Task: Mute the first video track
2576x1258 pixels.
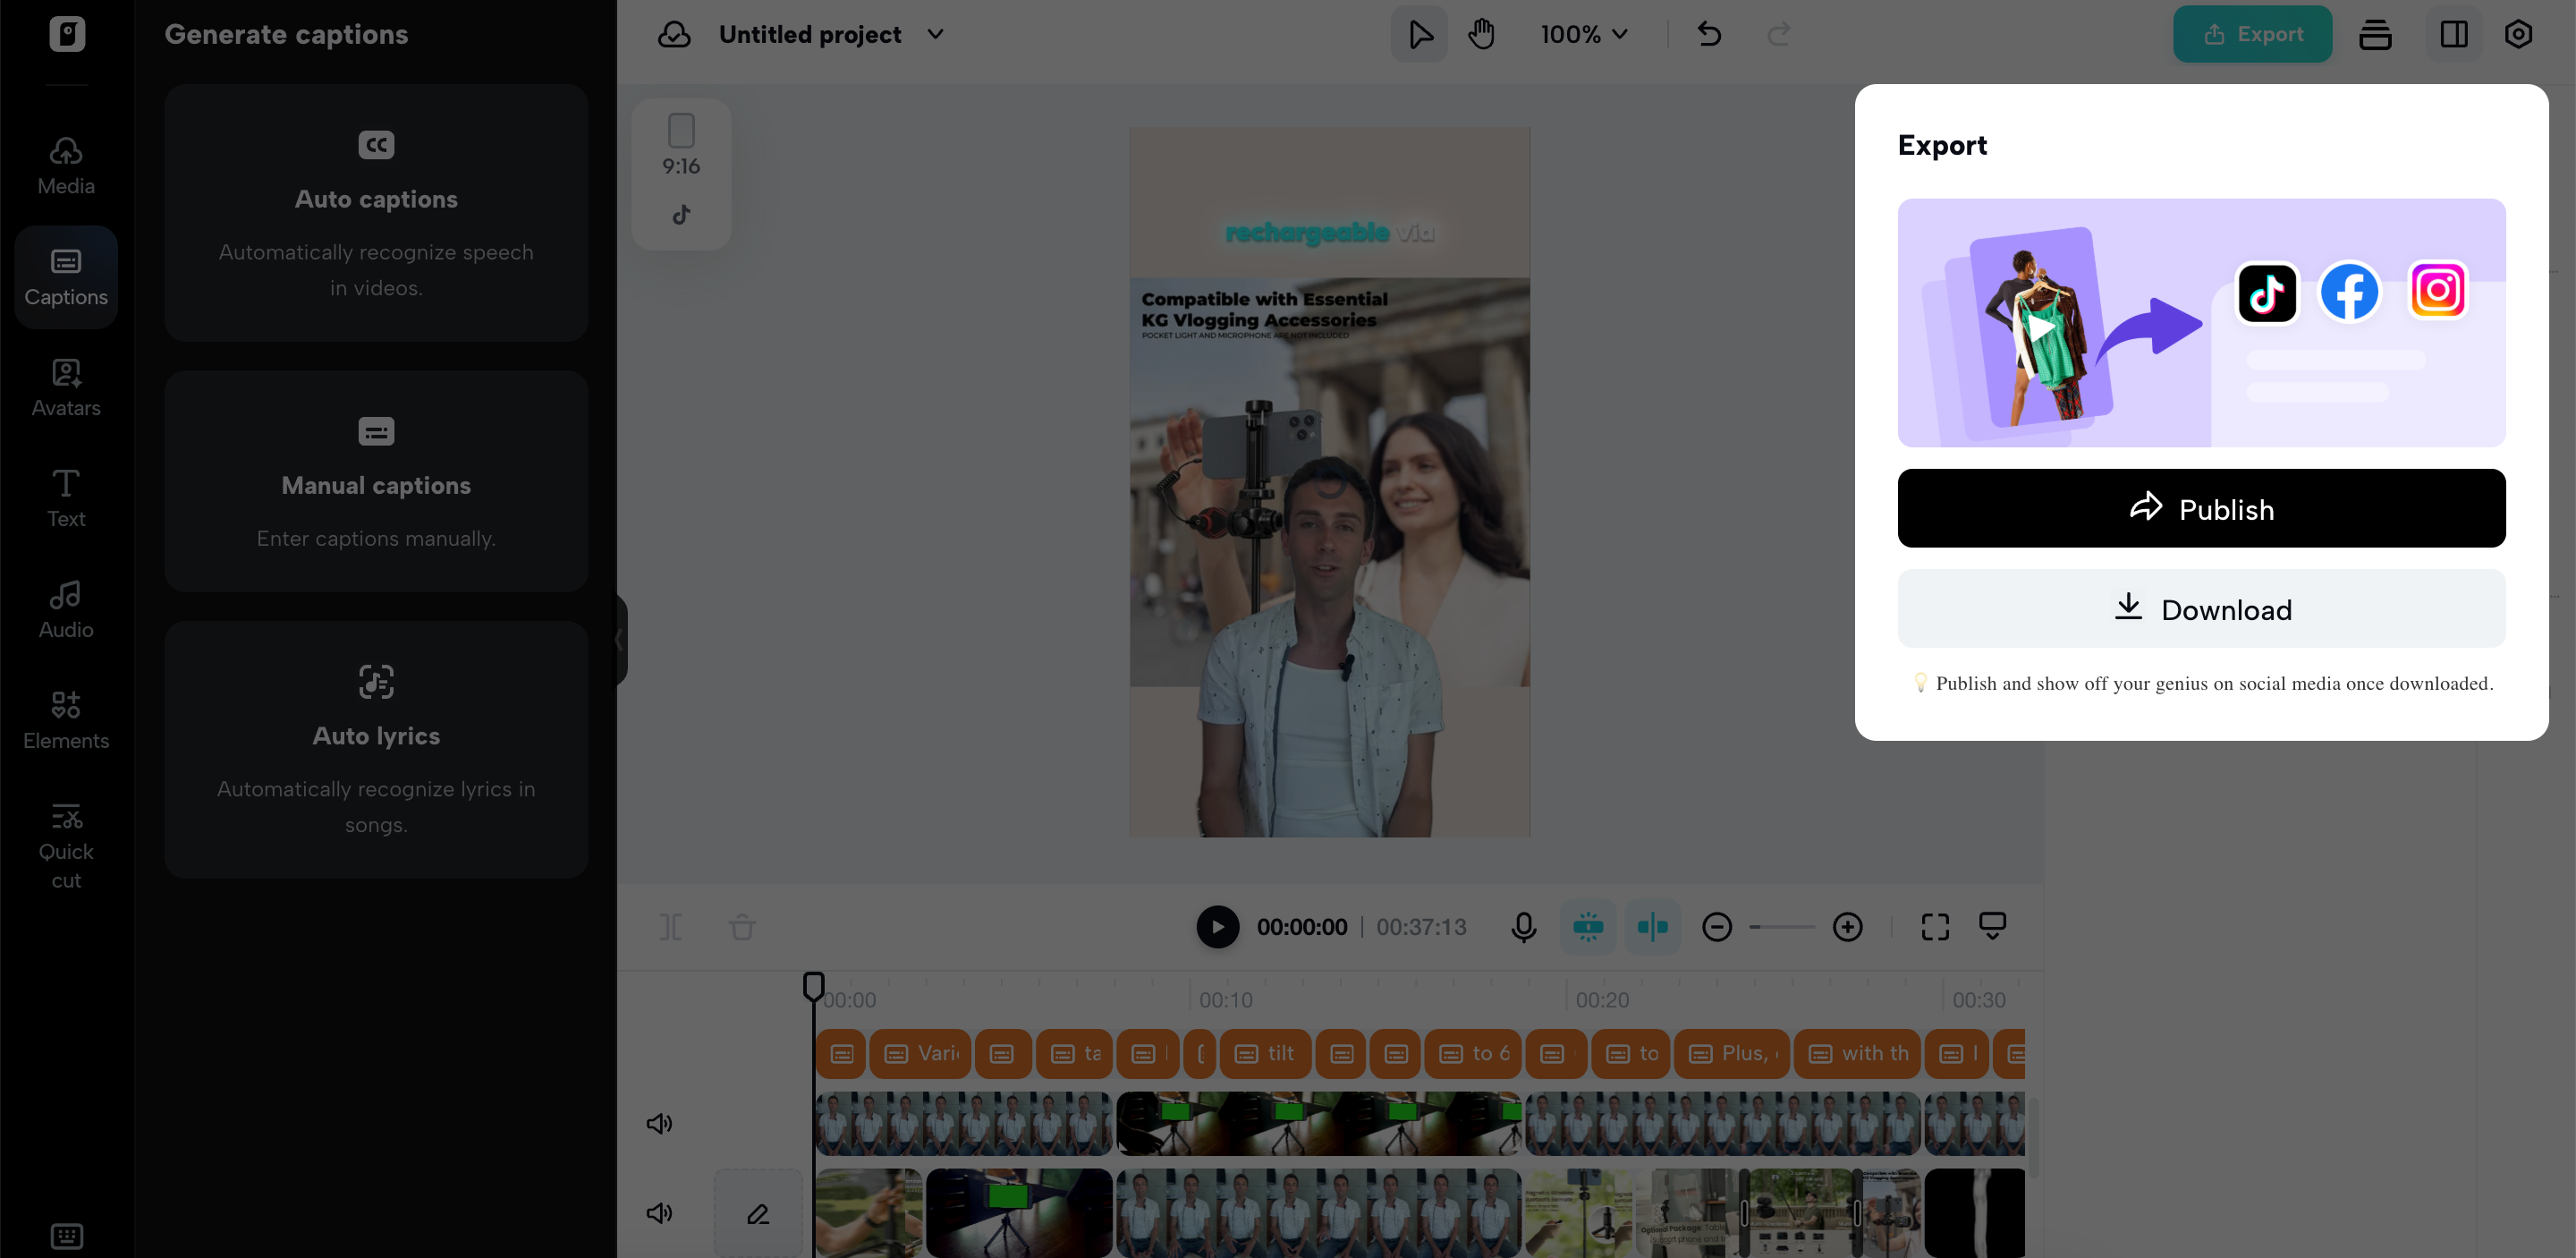Action: pos(659,1123)
